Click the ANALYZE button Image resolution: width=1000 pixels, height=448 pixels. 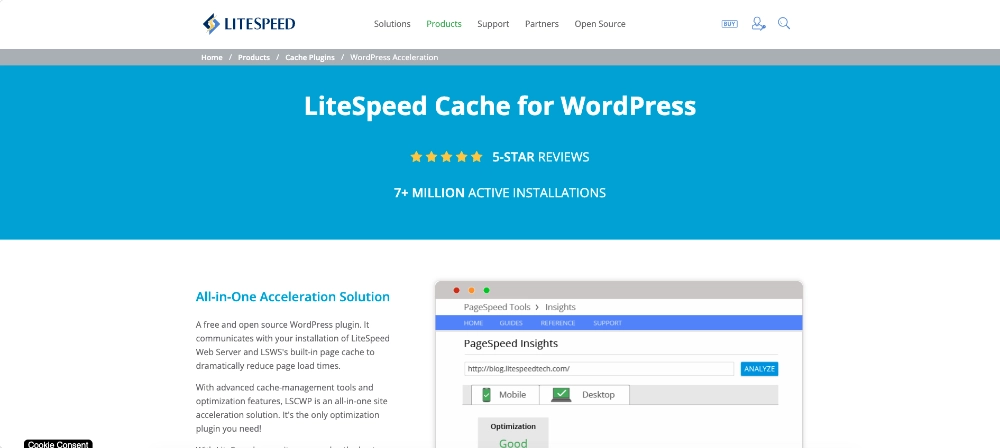pos(759,369)
